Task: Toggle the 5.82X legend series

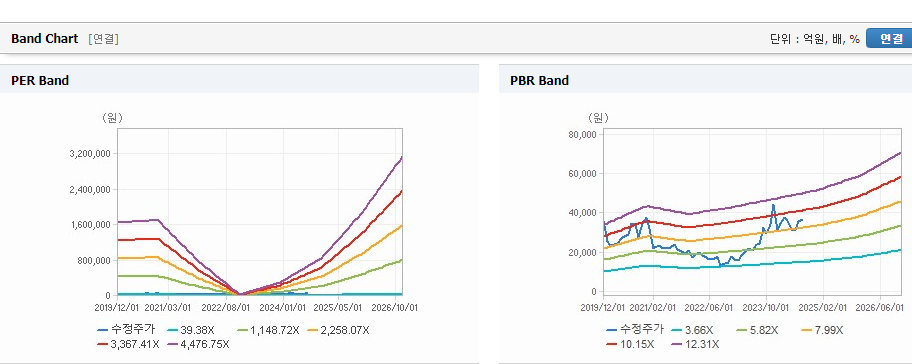Action: tap(757, 330)
